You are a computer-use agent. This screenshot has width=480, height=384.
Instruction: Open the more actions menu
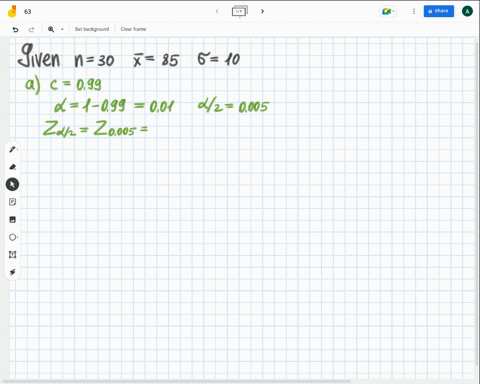point(414,11)
